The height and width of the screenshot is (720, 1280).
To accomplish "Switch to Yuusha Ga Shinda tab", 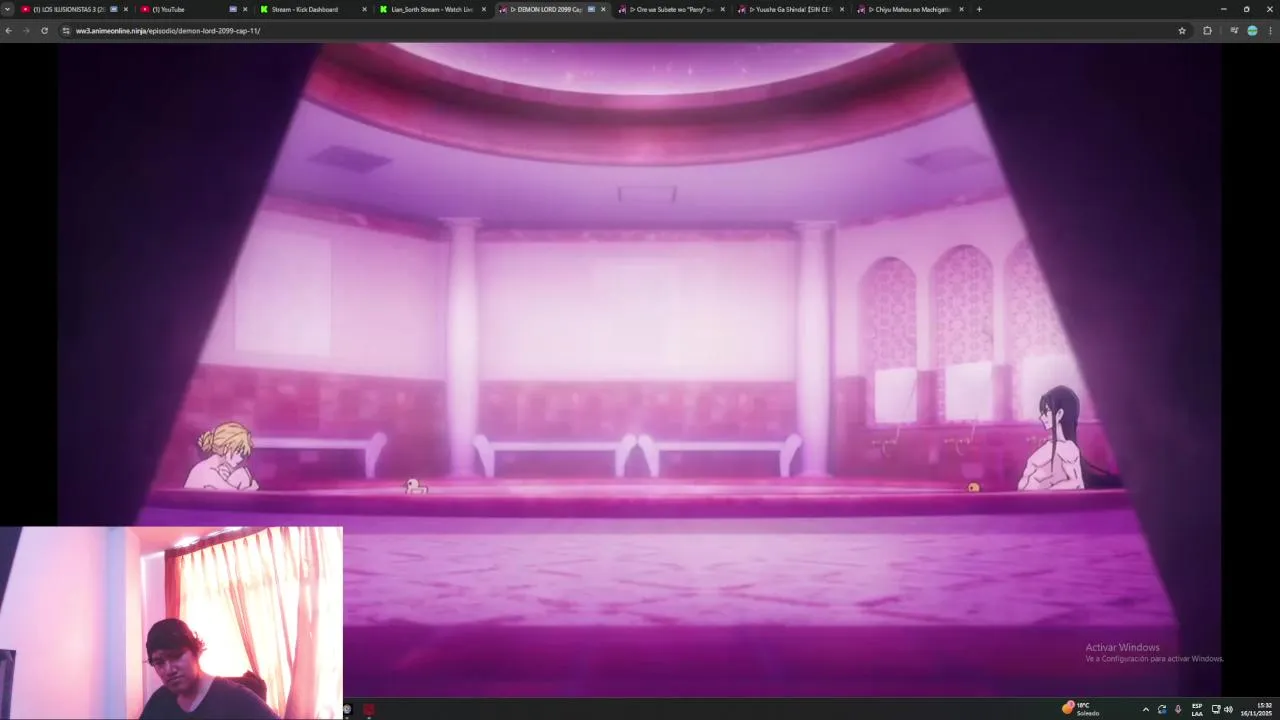I will click(792, 9).
